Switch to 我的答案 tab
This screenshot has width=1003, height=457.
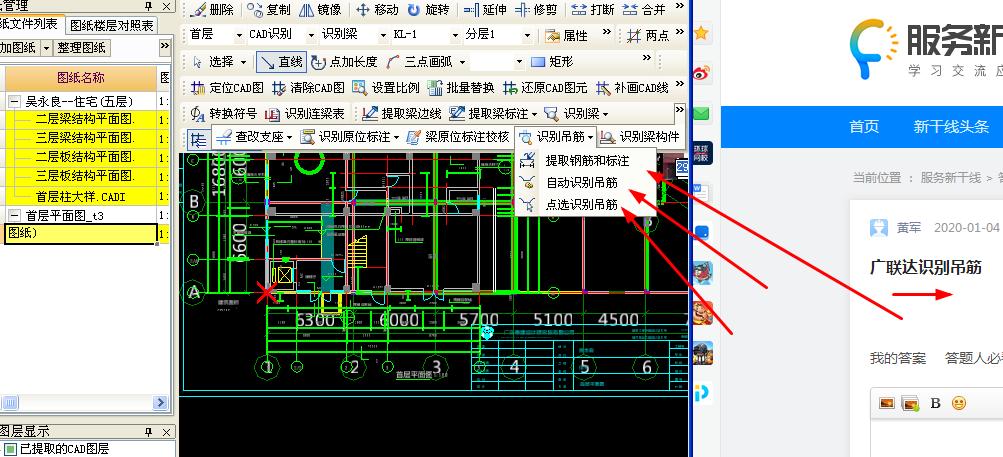(897, 358)
